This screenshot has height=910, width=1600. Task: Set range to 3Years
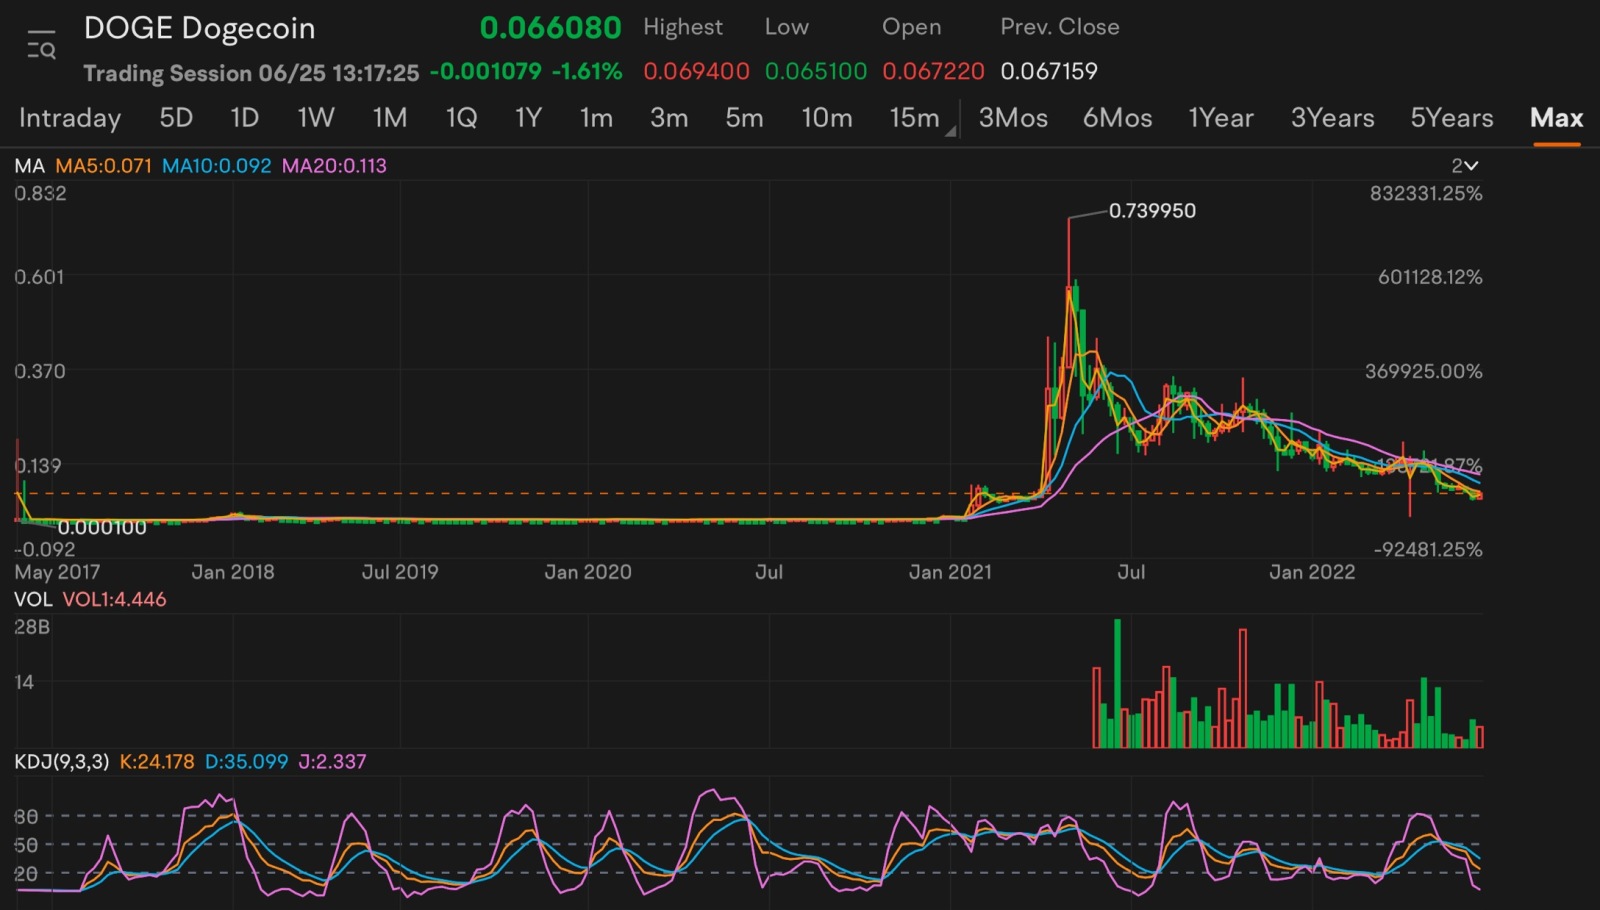[1333, 118]
